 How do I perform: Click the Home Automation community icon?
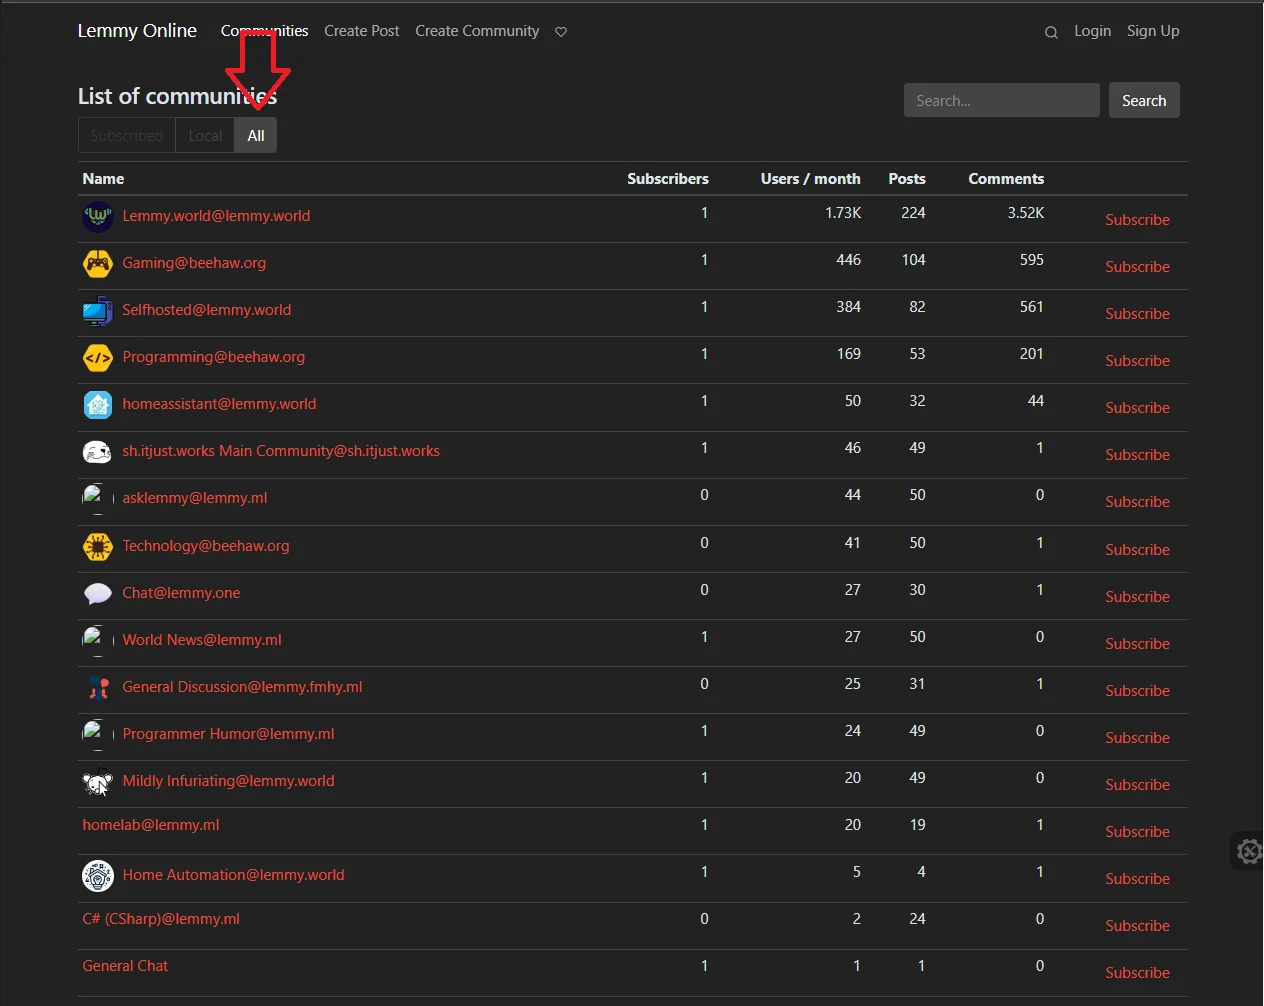coord(98,875)
